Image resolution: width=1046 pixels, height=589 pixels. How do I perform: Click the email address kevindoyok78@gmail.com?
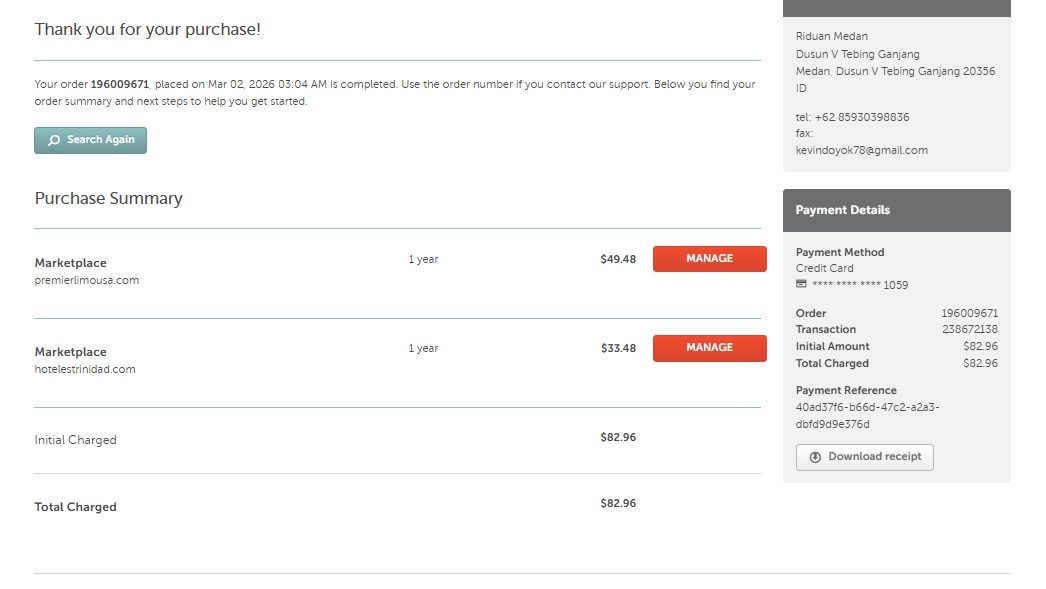pos(861,151)
